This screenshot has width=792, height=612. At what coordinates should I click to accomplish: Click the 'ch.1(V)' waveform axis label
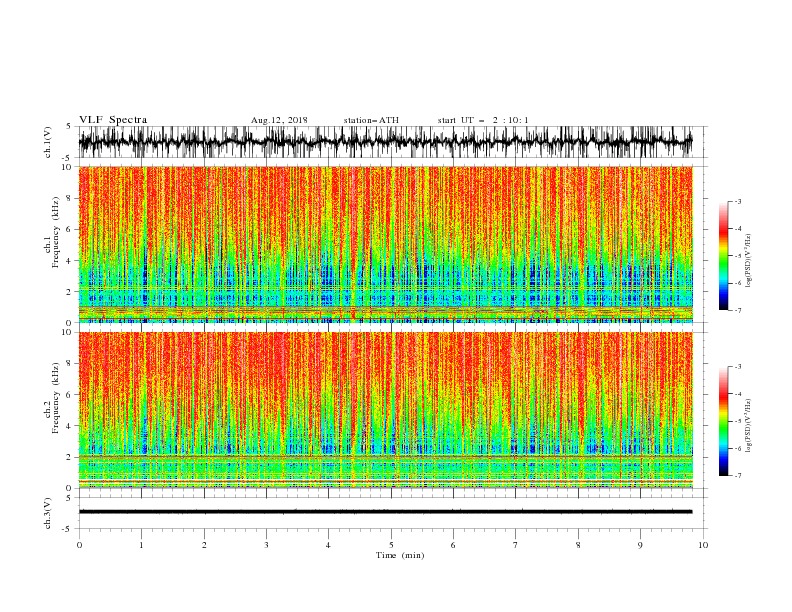pyautogui.click(x=48, y=142)
